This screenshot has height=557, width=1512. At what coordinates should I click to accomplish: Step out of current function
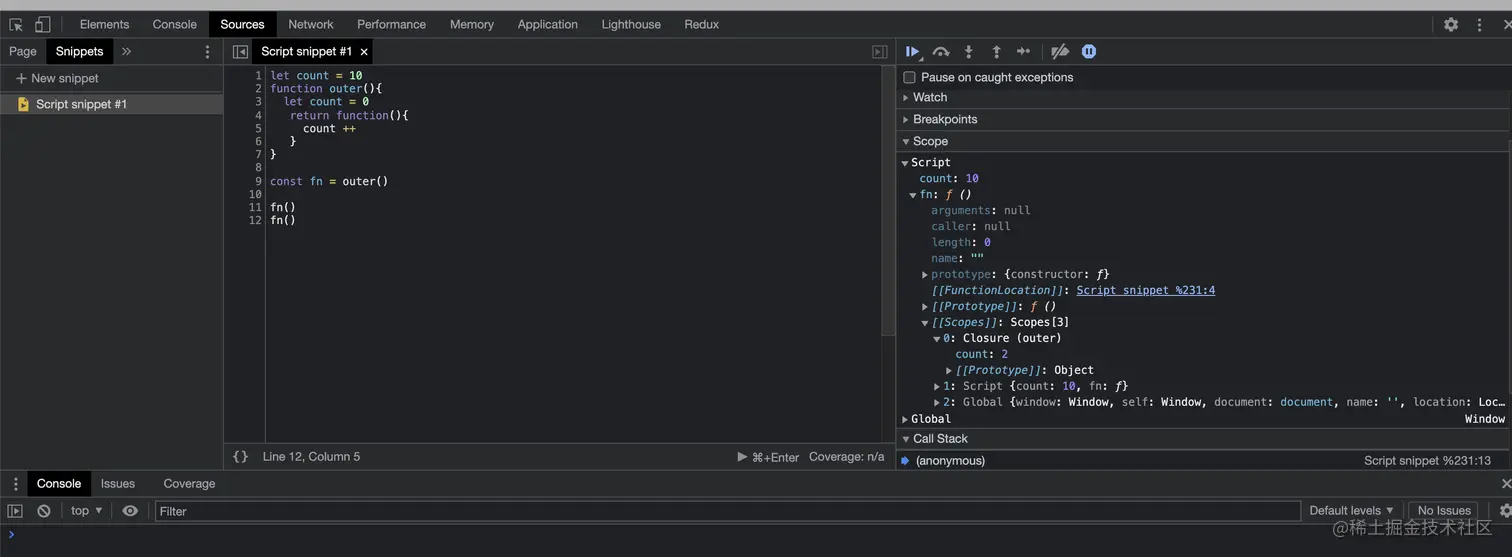[x=996, y=52]
